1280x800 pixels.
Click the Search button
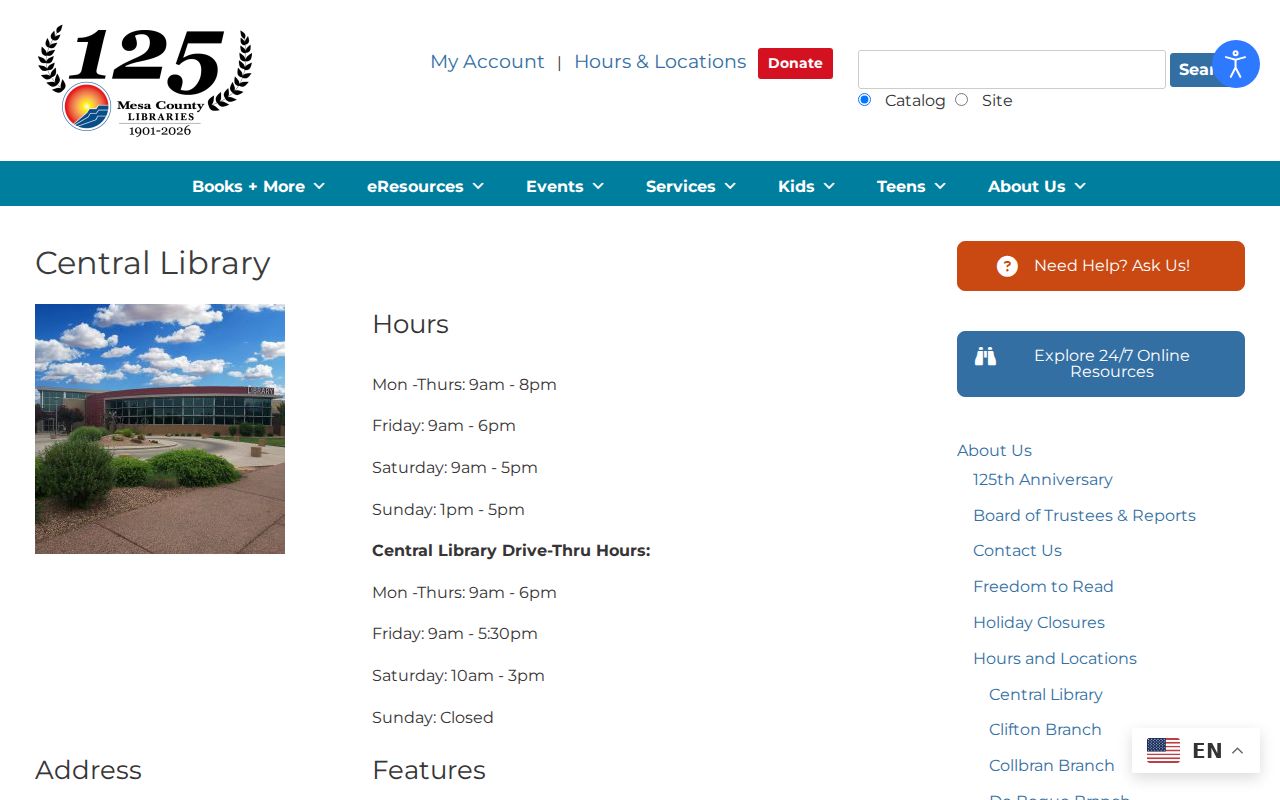pos(1191,70)
